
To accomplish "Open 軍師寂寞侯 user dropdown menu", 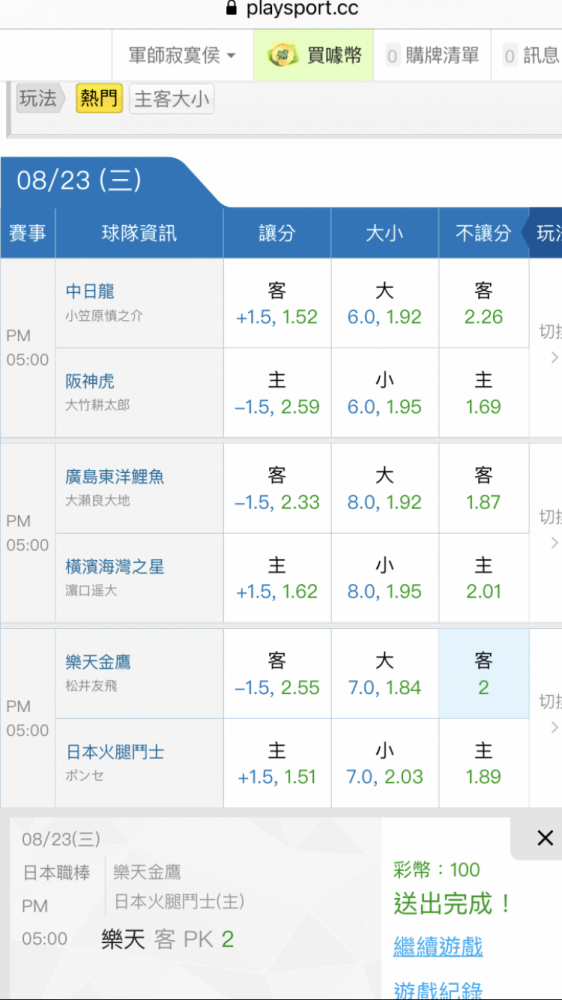I will click(182, 55).
